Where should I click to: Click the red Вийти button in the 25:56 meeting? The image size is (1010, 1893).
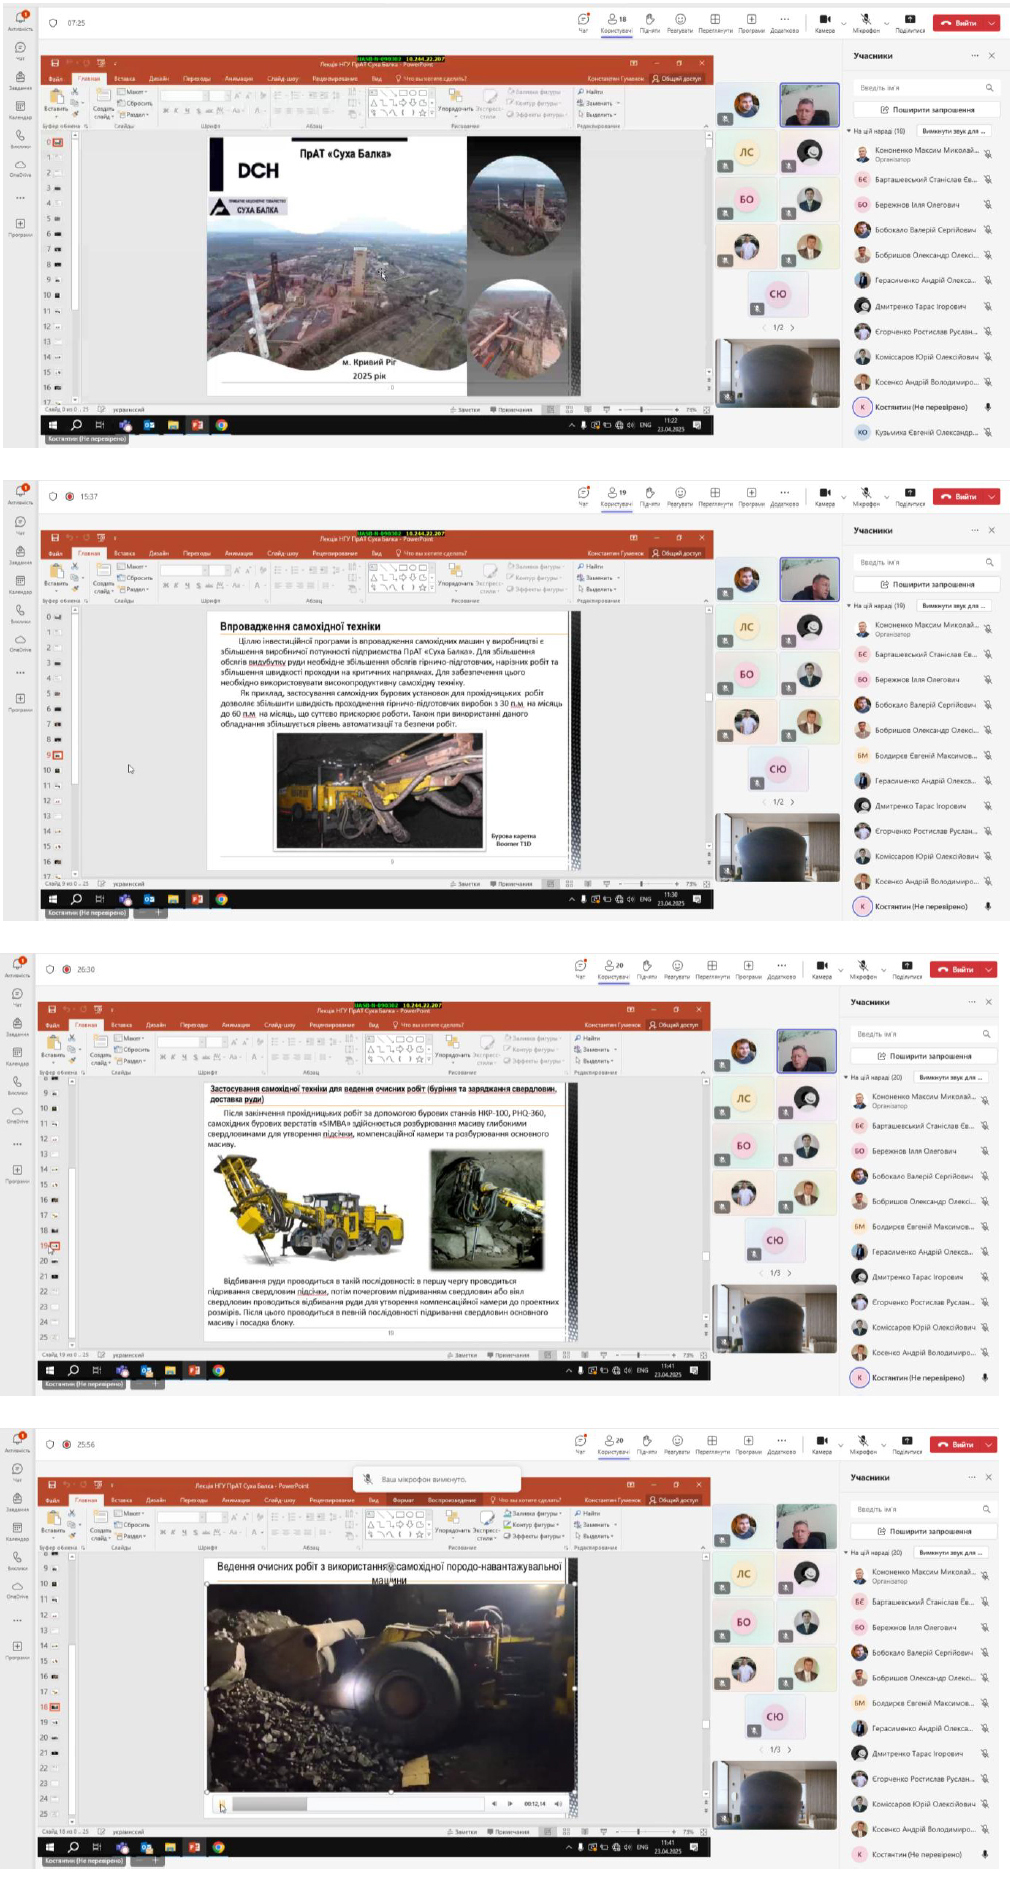[x=955, y=1444]
